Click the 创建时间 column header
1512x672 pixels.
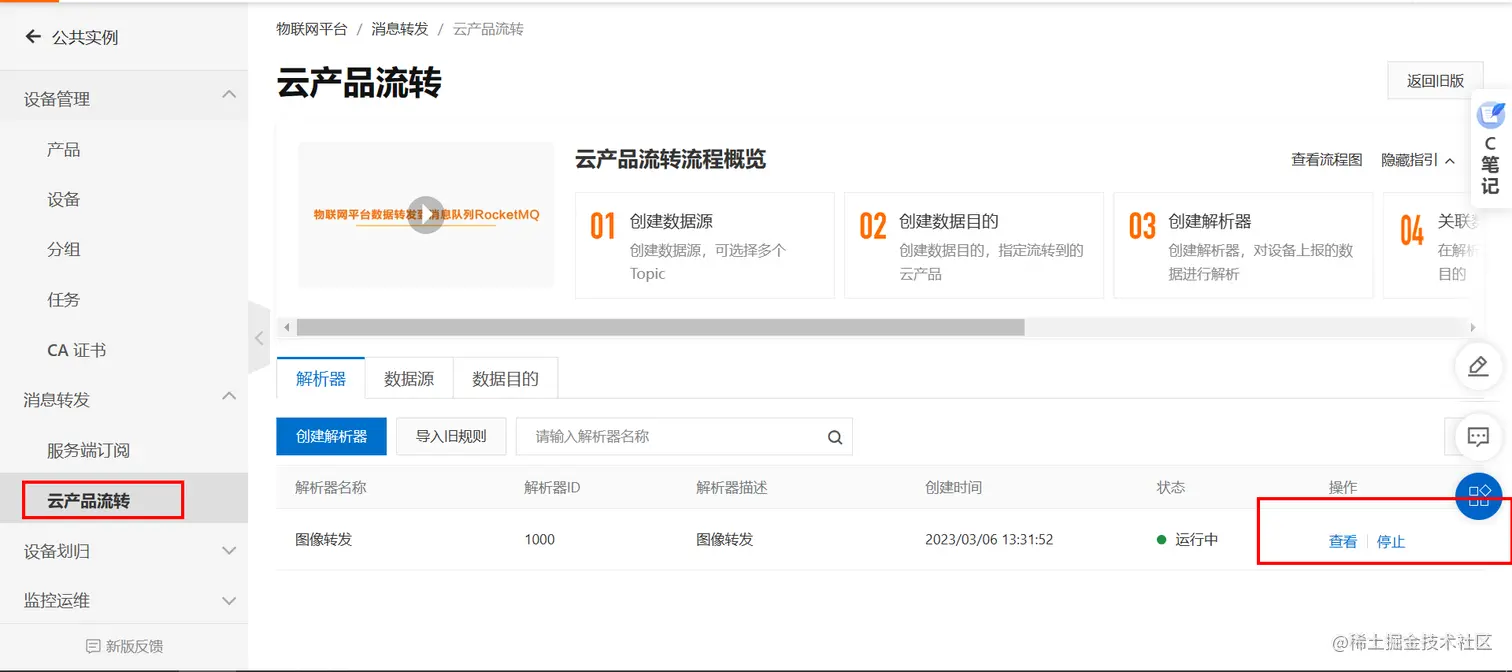pyautogui.click(x=953, y=487)
